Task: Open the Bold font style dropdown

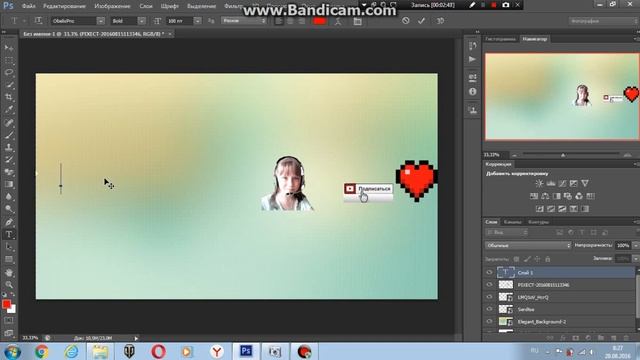Action: pos(142,21)
